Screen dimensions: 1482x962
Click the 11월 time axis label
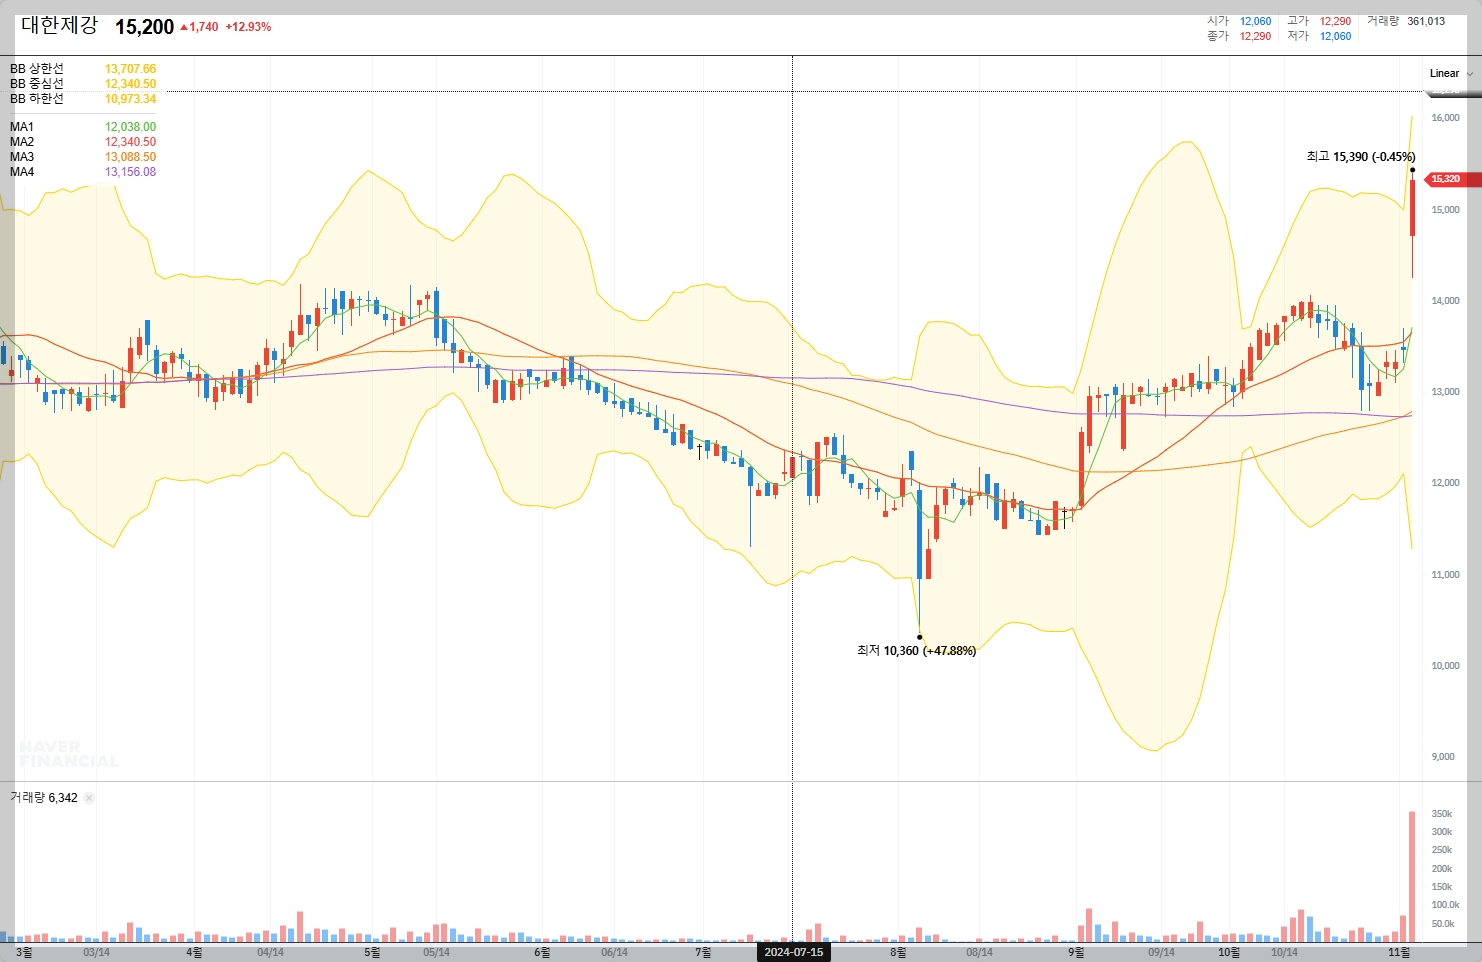click(1399, 953)
